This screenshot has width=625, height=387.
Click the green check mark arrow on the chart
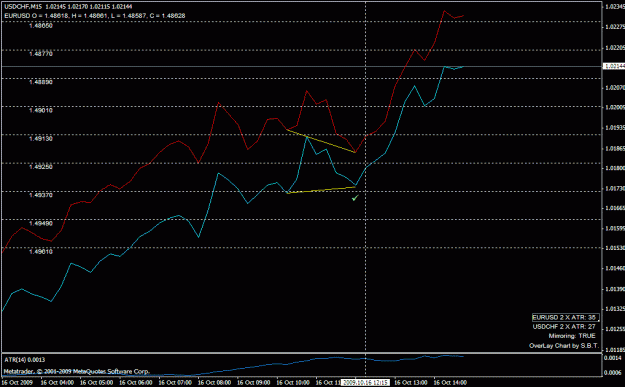pyautogui.click(x=355, y=198)
